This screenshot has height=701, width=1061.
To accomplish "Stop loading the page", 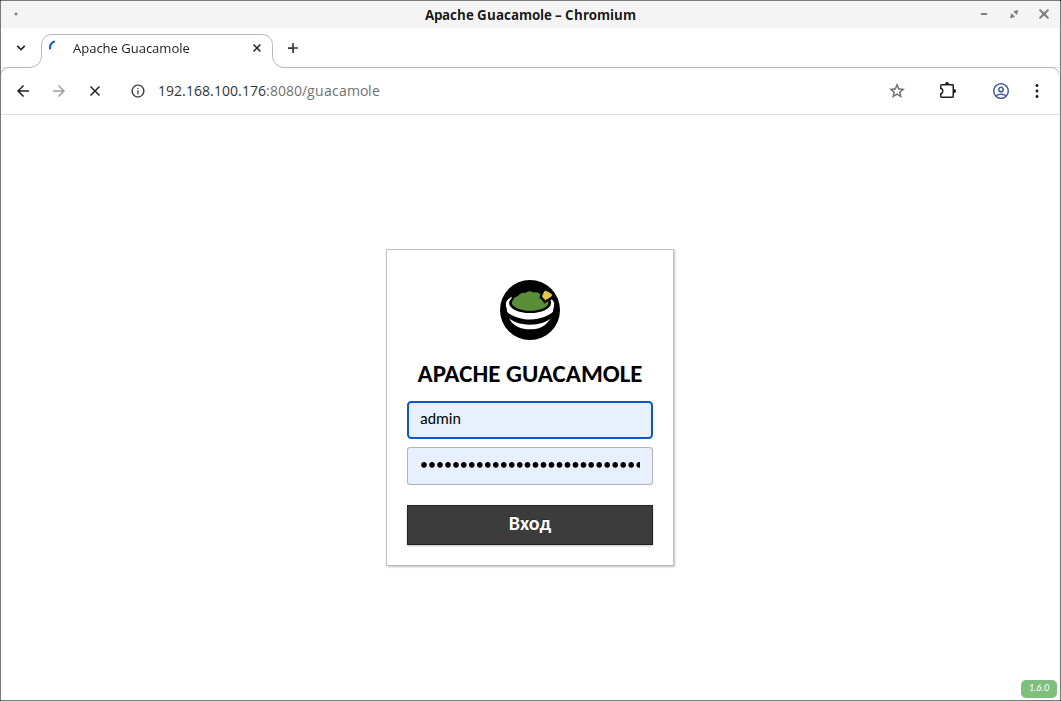I will coord(95,91).
